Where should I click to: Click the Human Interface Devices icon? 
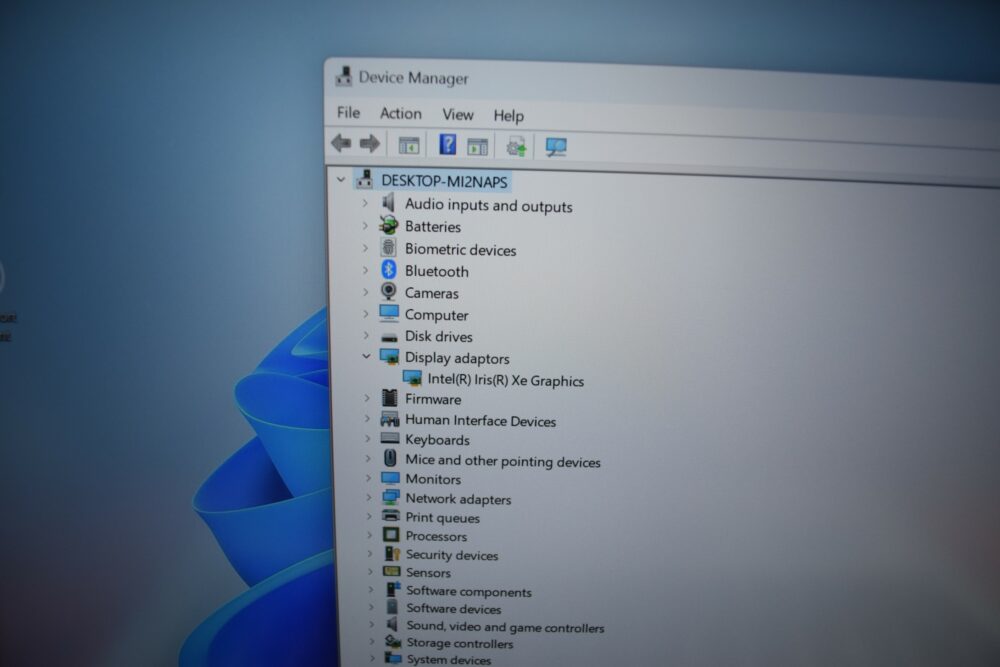[390, 419]
